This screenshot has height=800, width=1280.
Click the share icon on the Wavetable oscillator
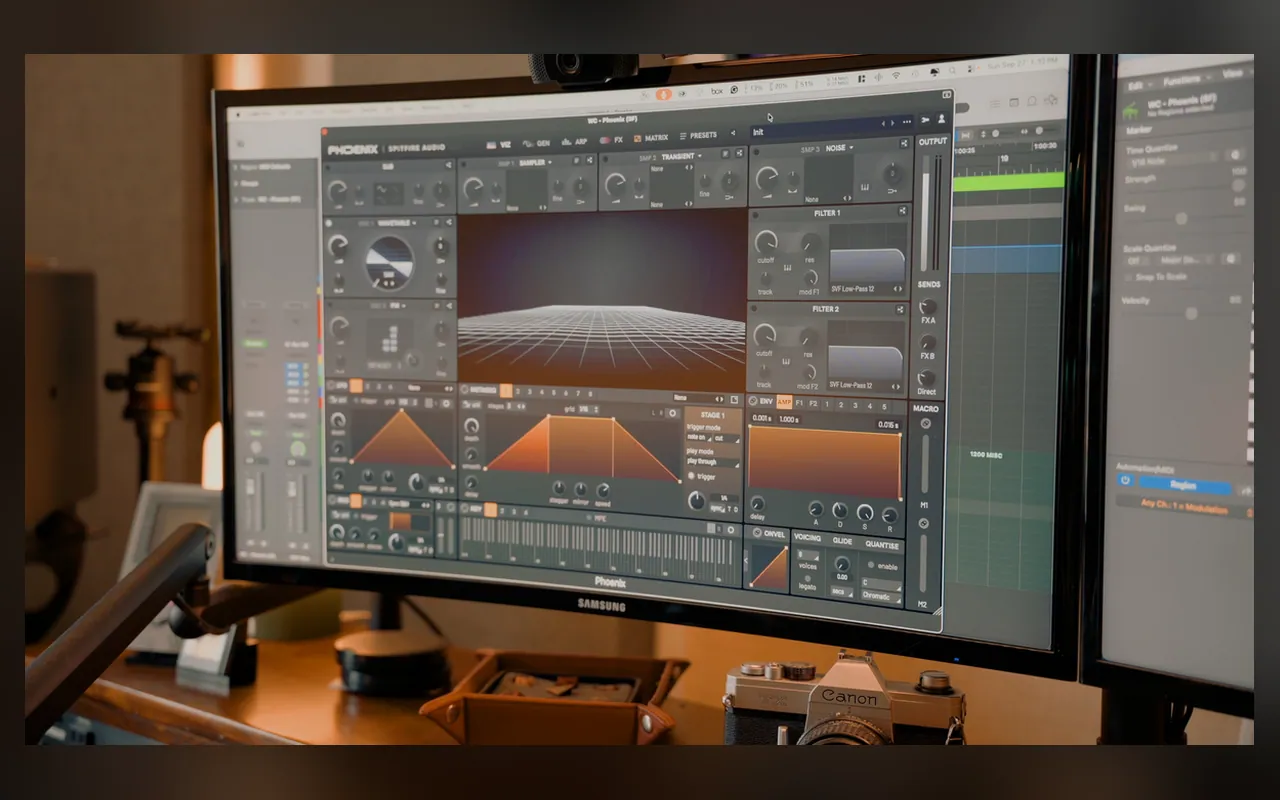(448, 222)
